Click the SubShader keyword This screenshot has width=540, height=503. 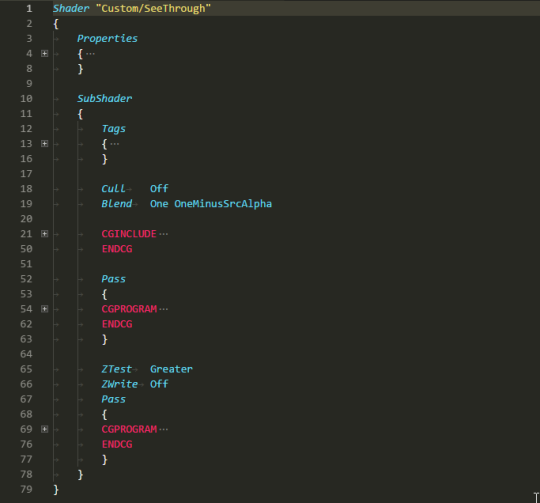[105, 98]
